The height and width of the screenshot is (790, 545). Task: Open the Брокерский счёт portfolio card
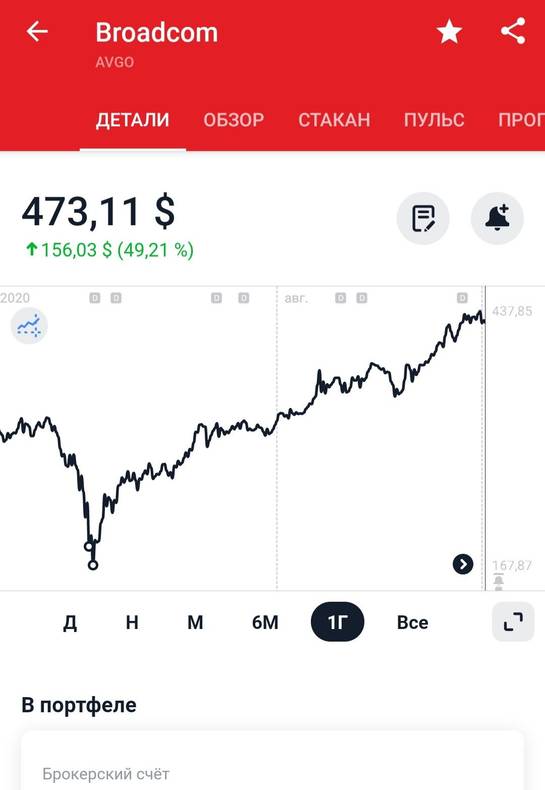tap(272, 761)
